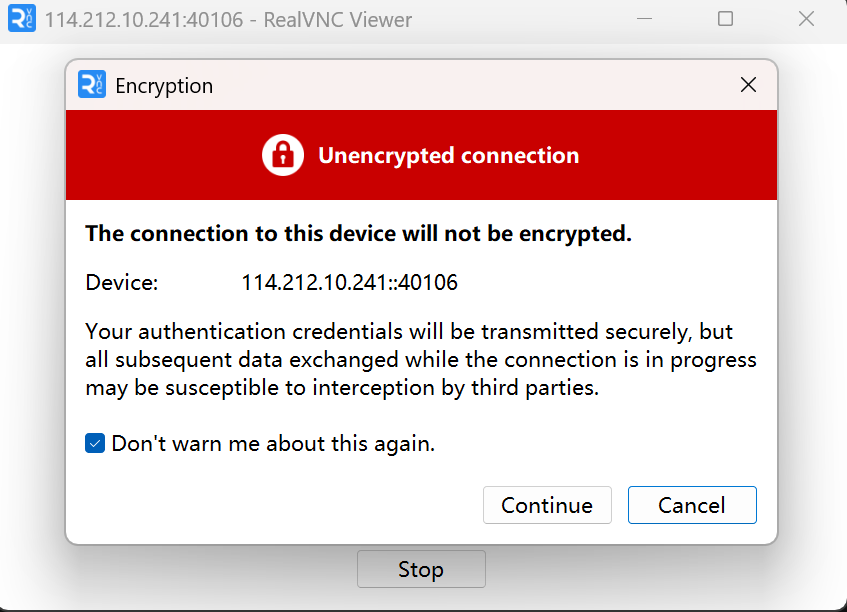Maximize the RealVNC Viewer window
This screenshot has height=612, width=847.
725,19
